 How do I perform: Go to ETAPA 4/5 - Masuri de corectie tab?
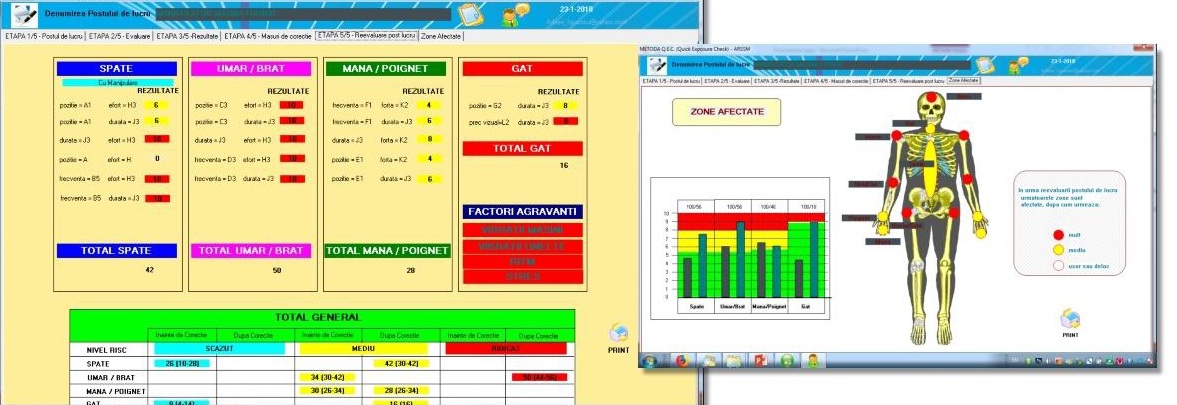coord(267,36)
